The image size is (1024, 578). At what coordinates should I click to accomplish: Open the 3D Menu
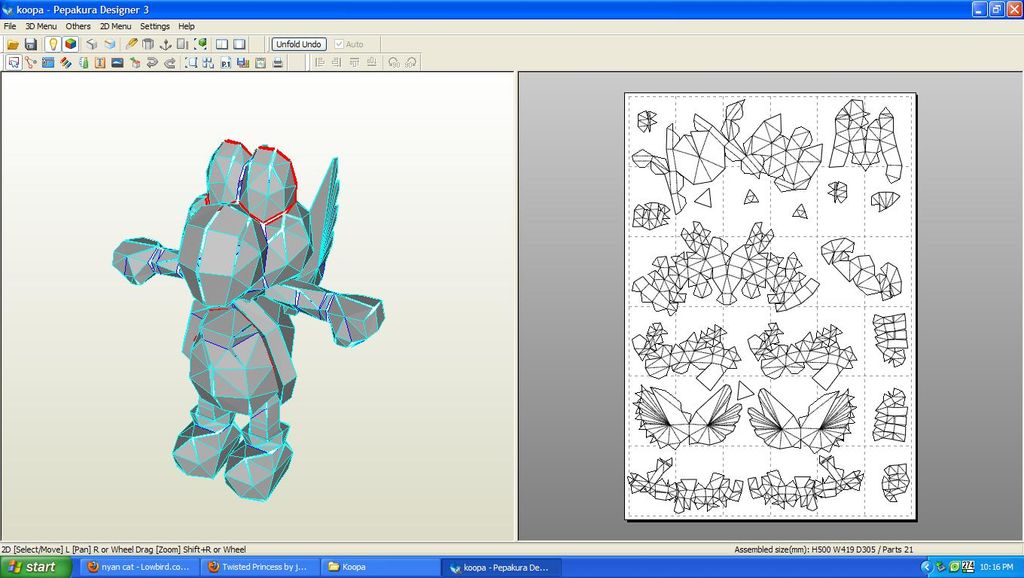pos(41,26)
